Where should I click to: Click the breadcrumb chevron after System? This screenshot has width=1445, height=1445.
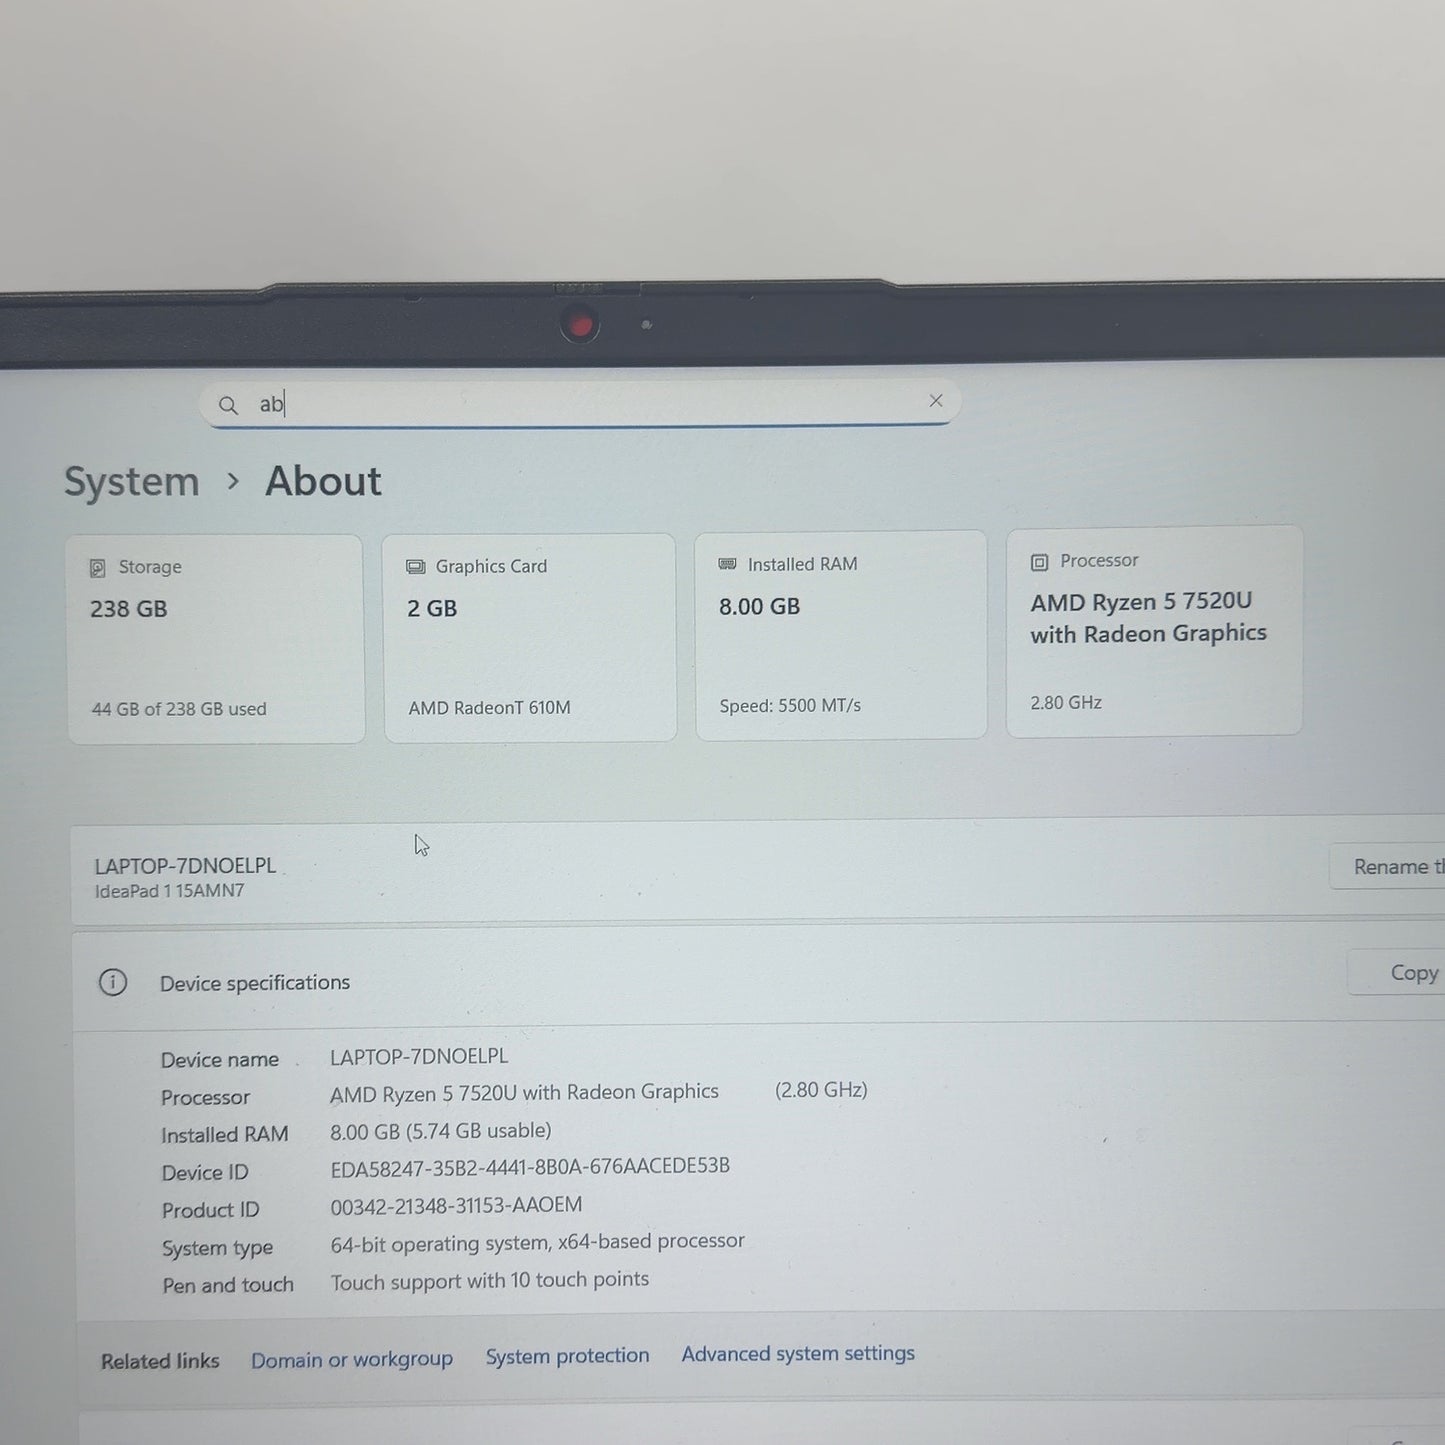[x=233, y=481]
